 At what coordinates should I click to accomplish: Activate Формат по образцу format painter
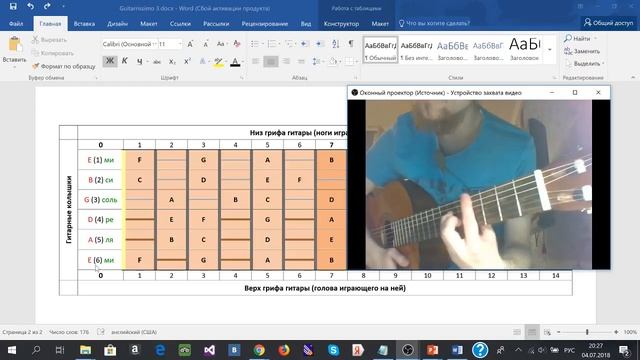click(x=64, y=66)
